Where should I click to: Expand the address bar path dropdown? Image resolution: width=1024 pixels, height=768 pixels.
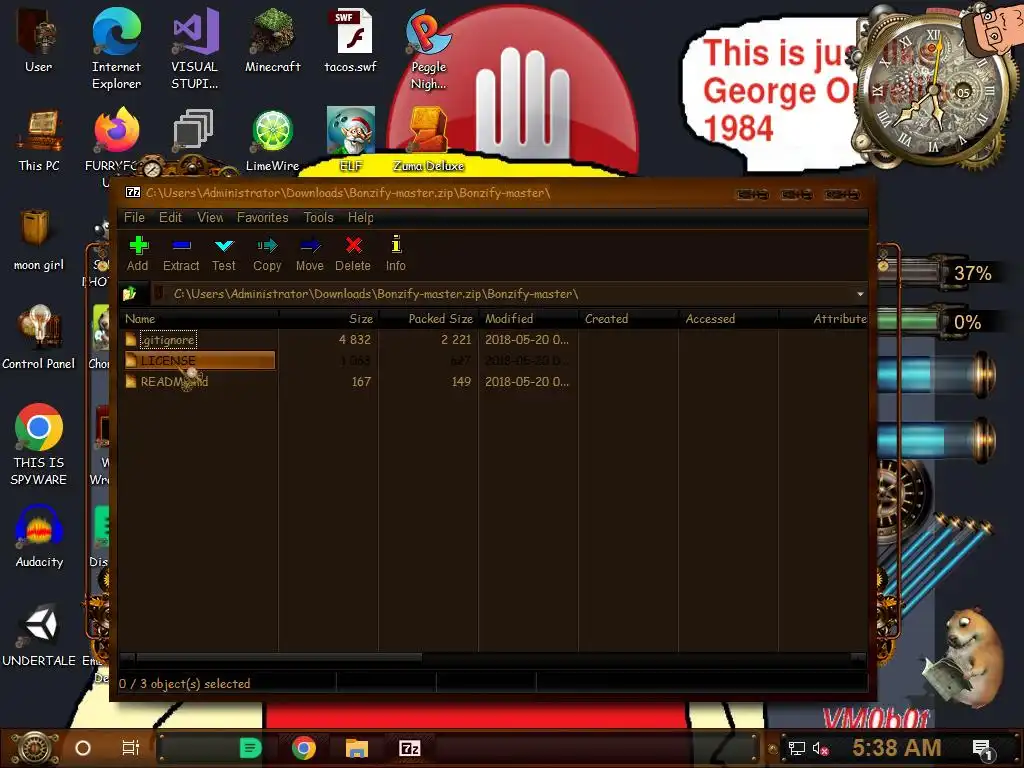pos(860,295)
